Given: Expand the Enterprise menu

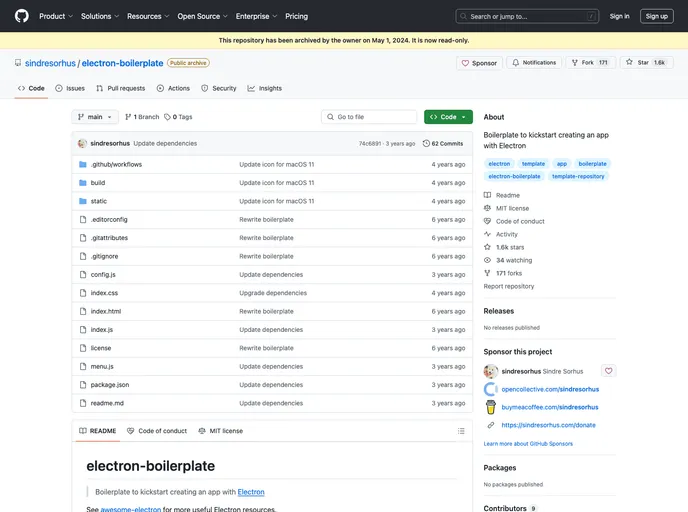Looking at the screenshot, I should click(x=256, y=16).
